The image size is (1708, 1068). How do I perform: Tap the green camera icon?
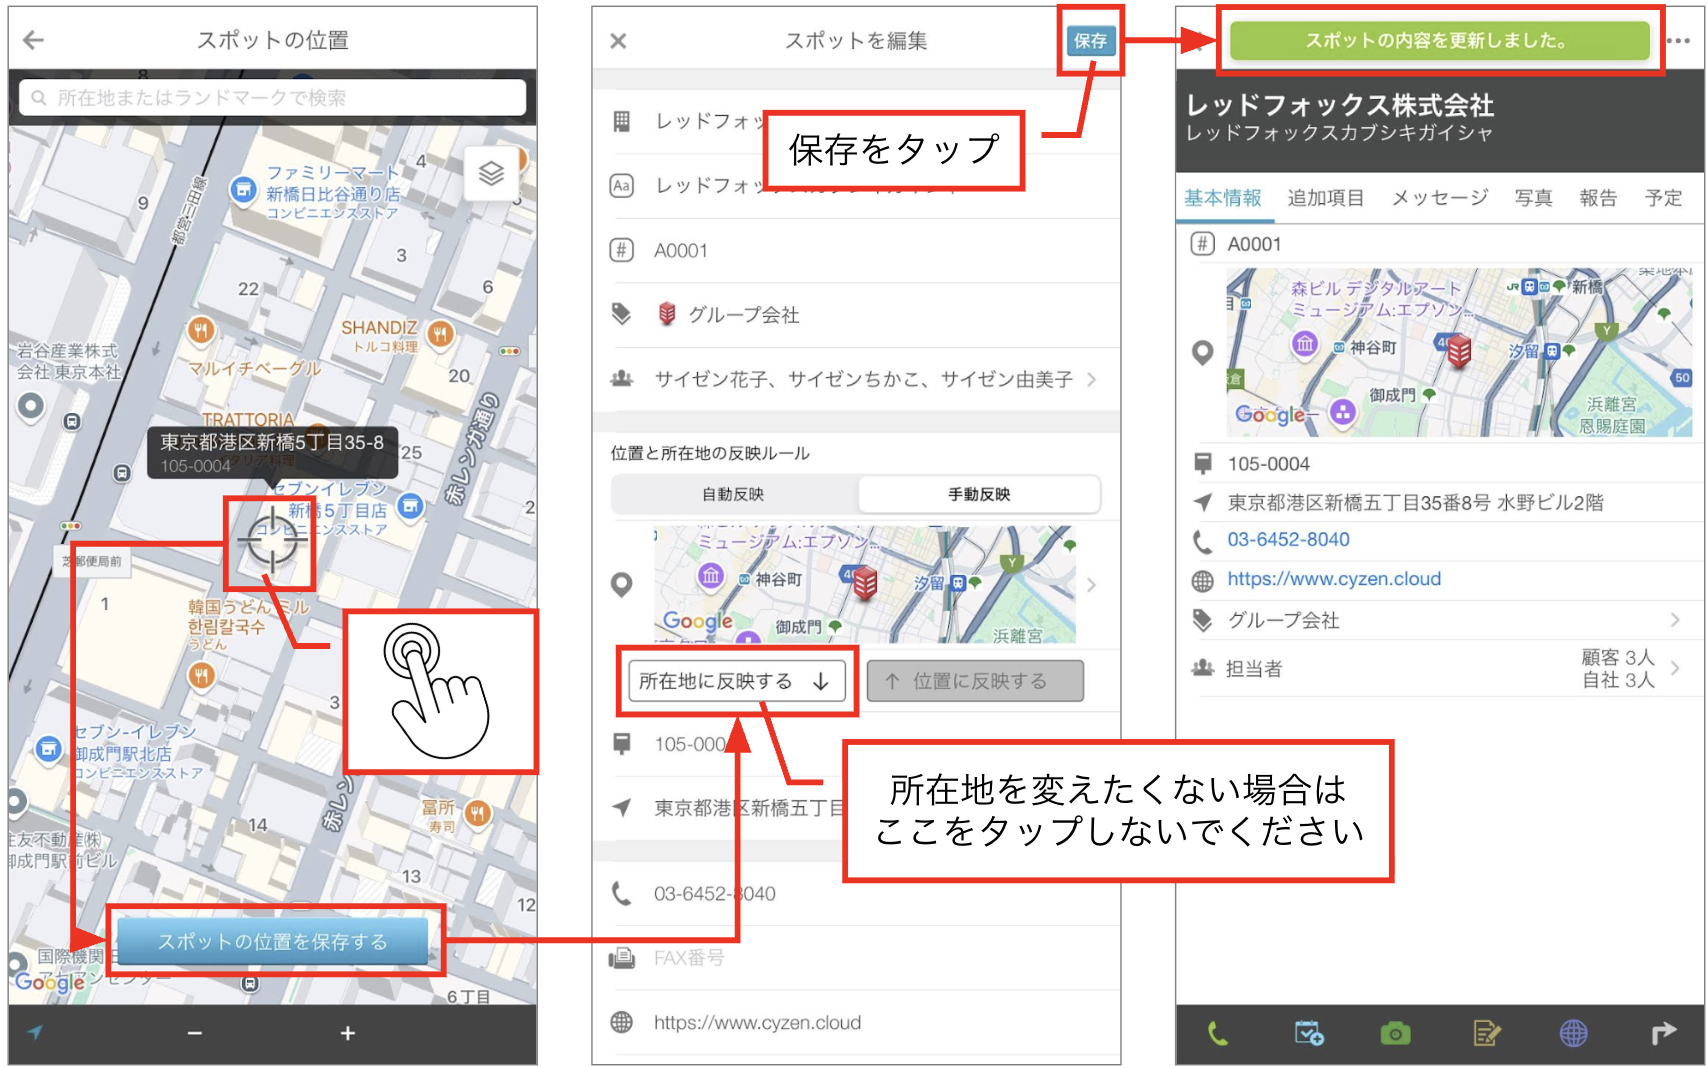point(1395,1033)
